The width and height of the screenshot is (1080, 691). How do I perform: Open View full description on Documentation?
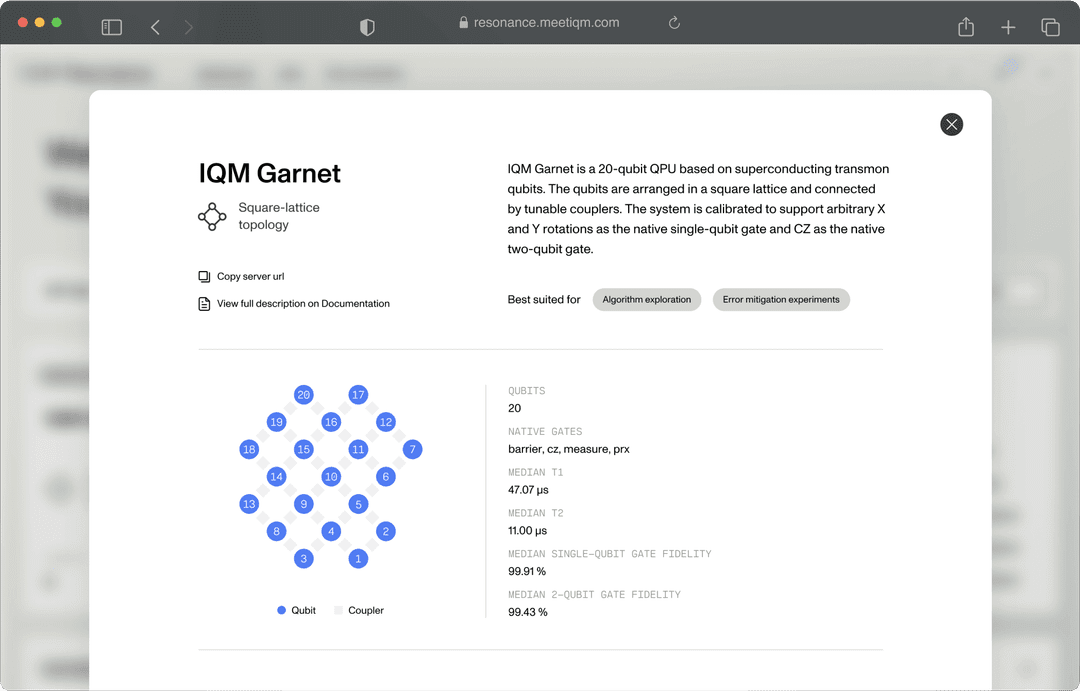302,302
